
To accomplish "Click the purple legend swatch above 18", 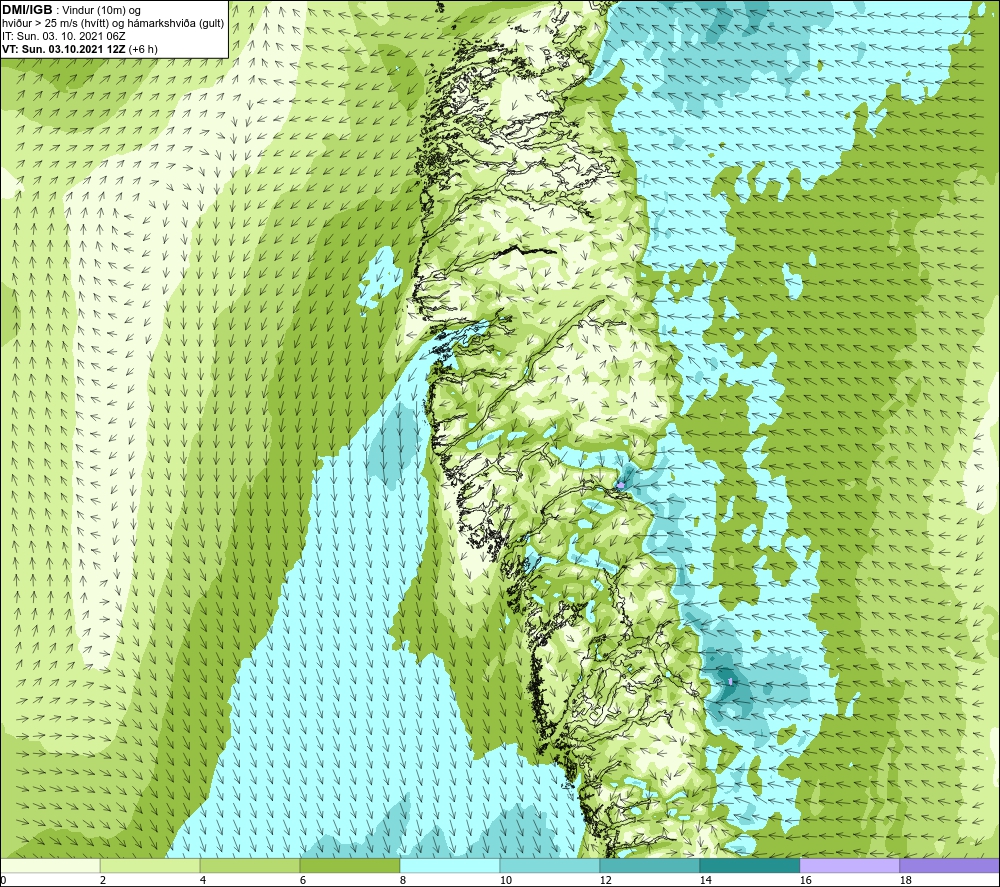I will click(949, 865).
